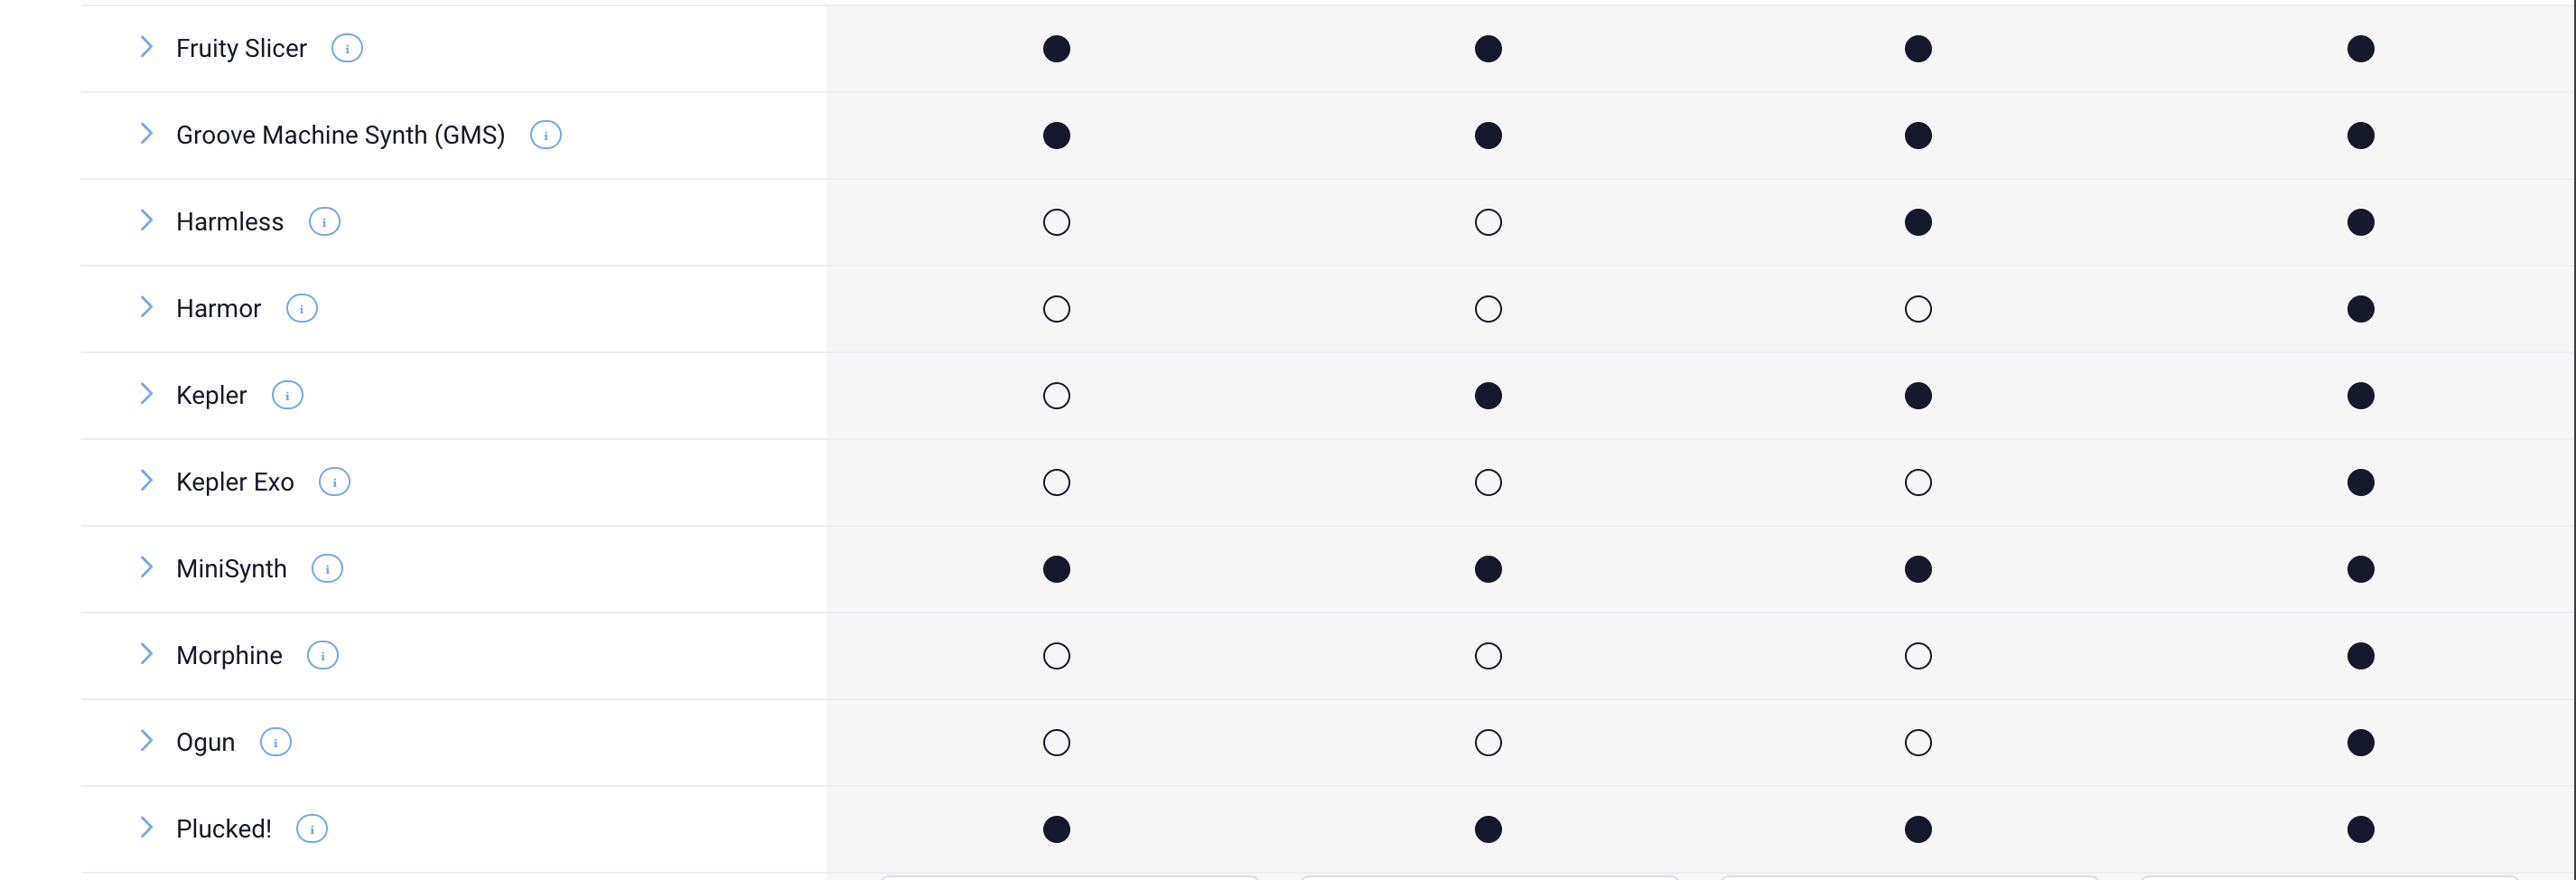Show info tooltip for Harmor
This screenshot has height=880, width=2576.
click(302, 308)
